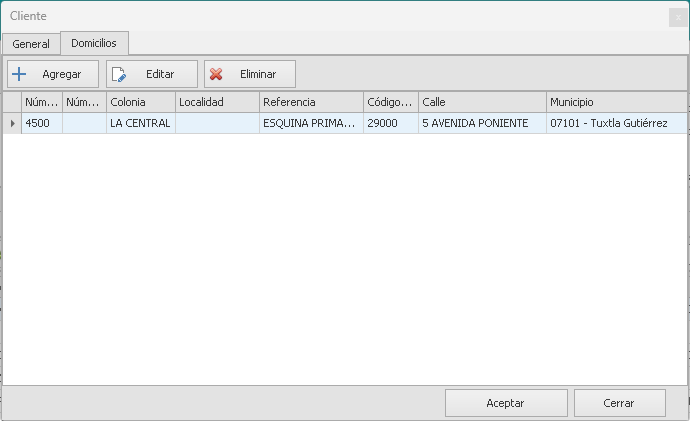
Task: Select the postal code 29000 cell
Action: pos(390,123)
